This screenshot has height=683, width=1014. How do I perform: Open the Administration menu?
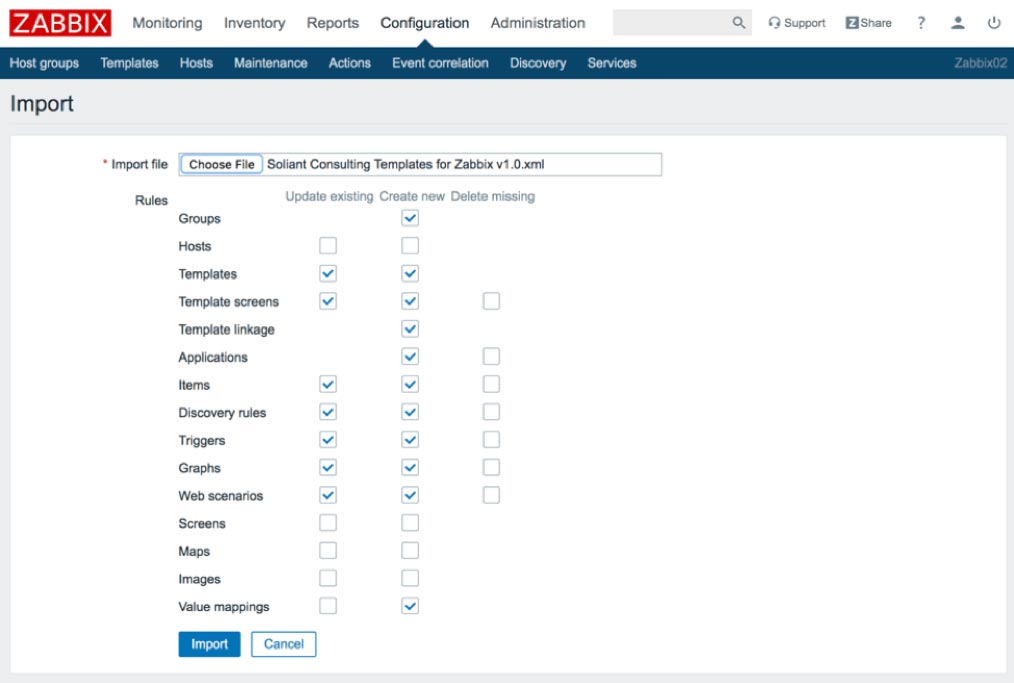coord(537,23)
